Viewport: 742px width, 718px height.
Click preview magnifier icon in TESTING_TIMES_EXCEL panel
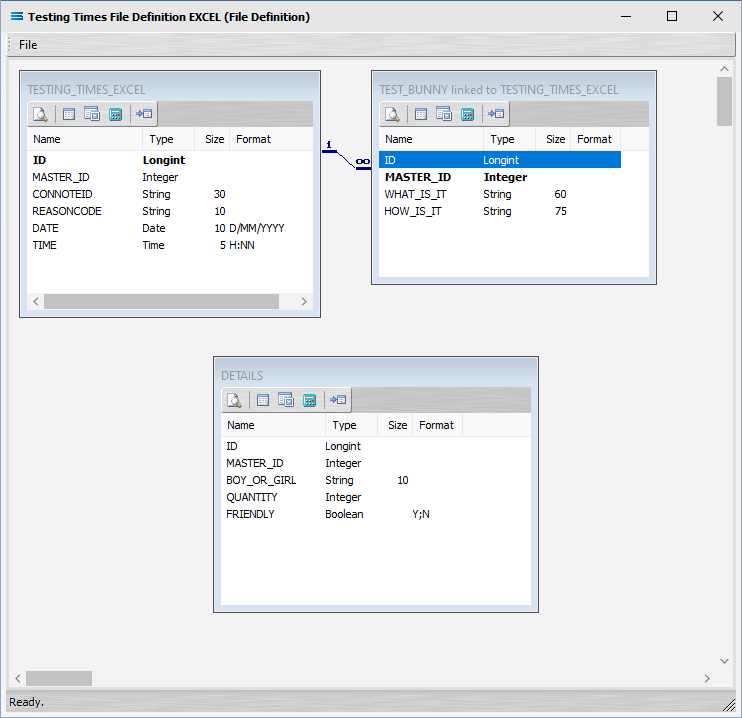(40, 114)
